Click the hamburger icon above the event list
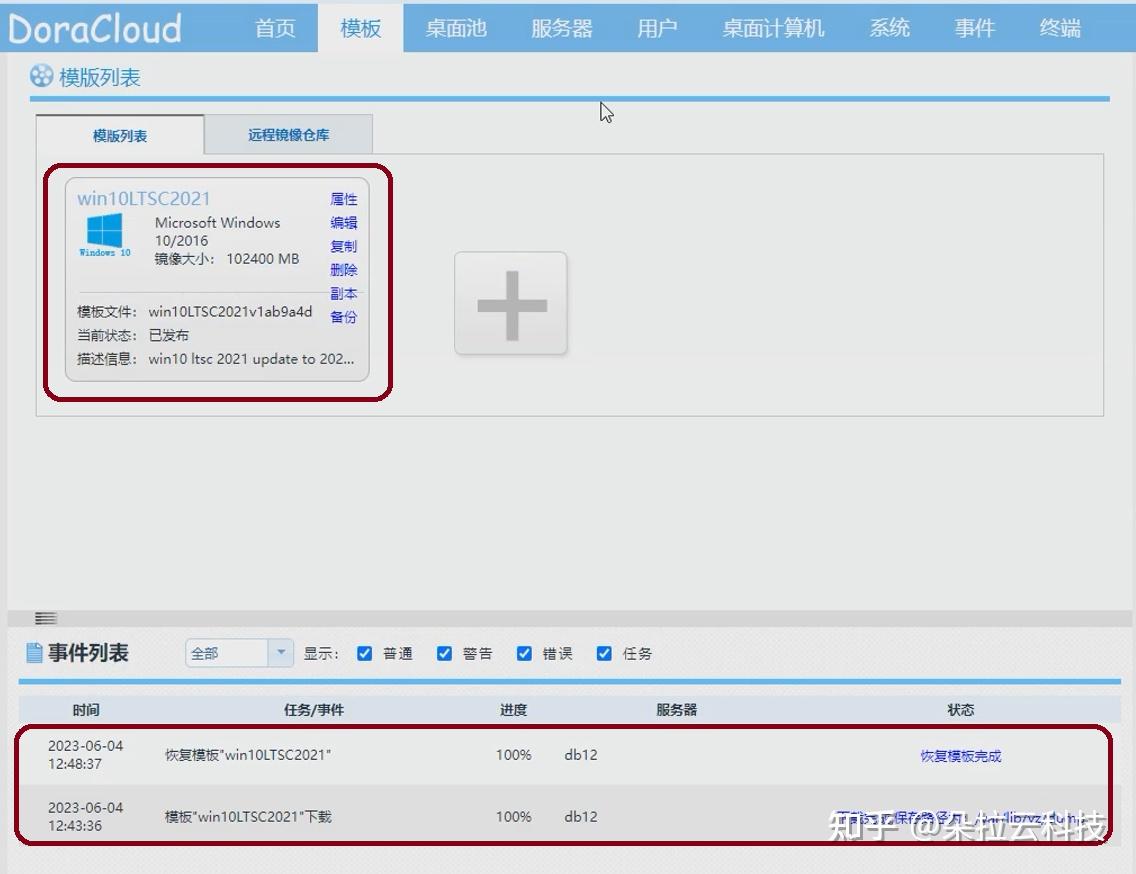 click(x=44, y=618)
